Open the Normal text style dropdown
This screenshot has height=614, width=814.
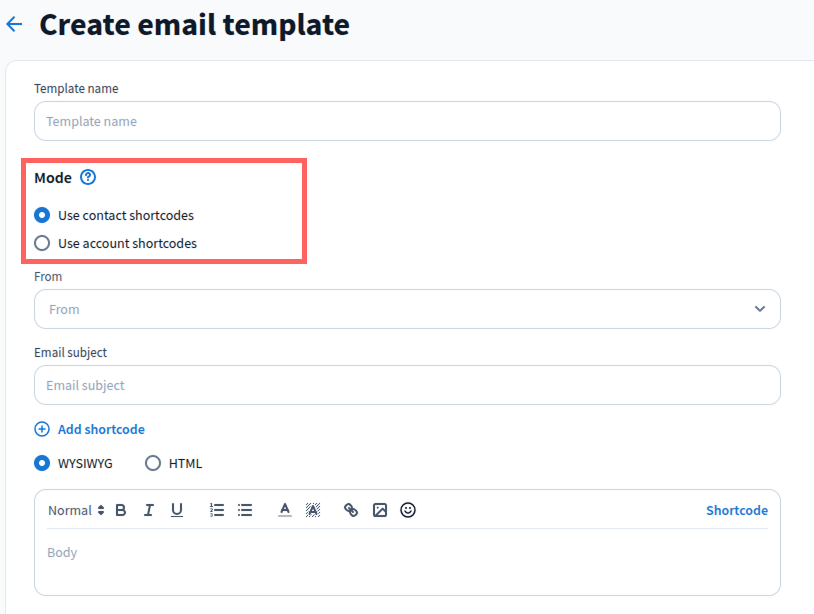point(76,510)
